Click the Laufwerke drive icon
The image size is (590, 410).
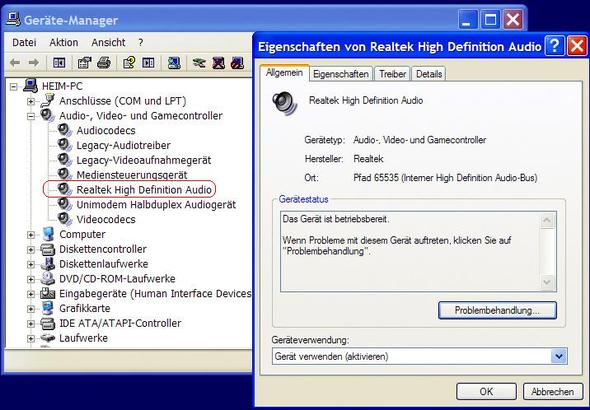pos(48,338)
